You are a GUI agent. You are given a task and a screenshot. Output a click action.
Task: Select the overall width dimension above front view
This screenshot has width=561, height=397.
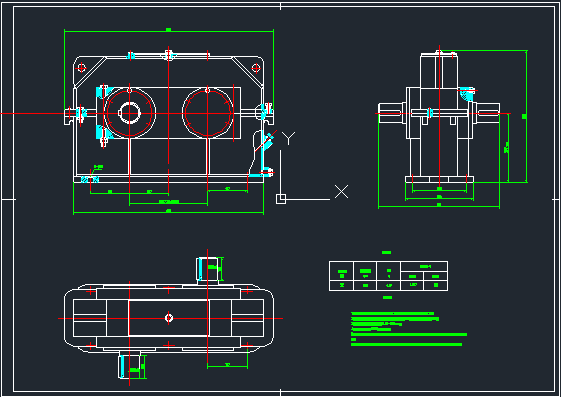pos(169,31)
